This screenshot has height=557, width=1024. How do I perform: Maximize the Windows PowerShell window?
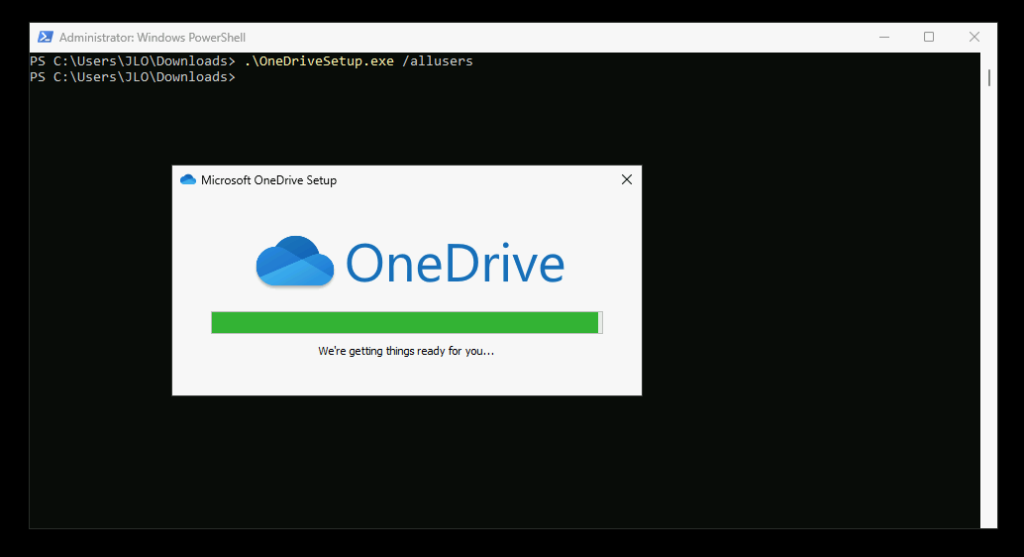(x=929, y=37)
